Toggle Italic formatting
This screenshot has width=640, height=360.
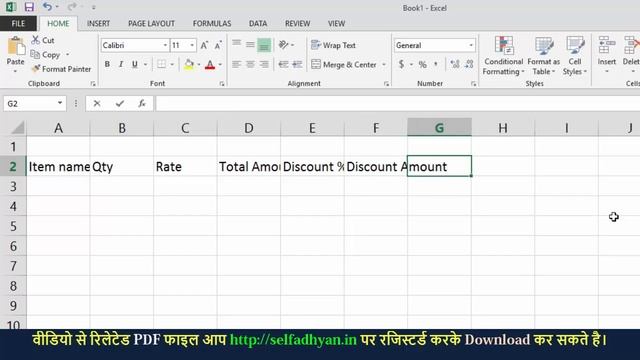pyautogui.click(x=121, y=64)
